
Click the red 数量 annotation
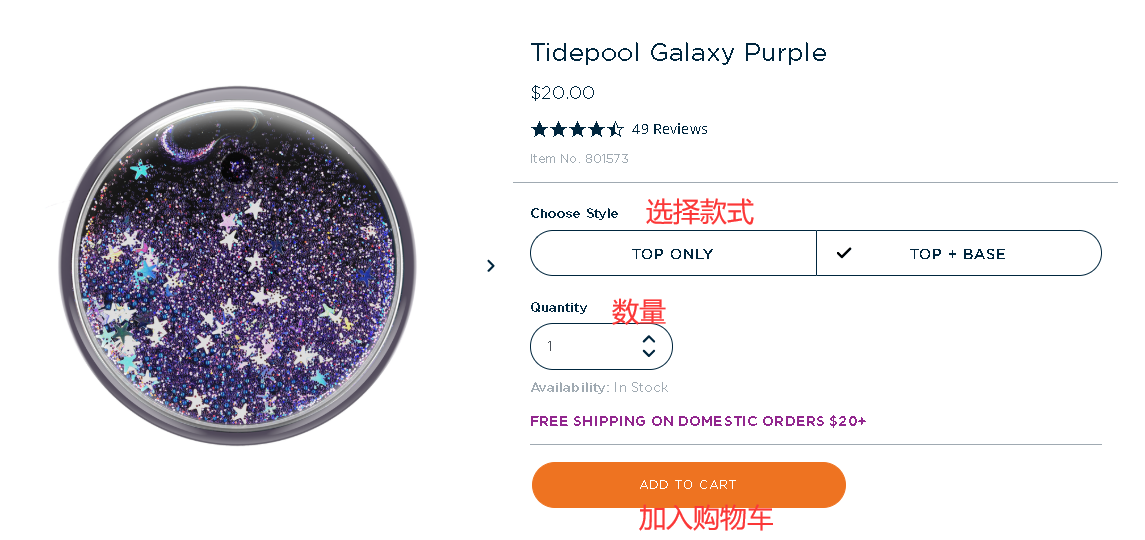[638, 312]
